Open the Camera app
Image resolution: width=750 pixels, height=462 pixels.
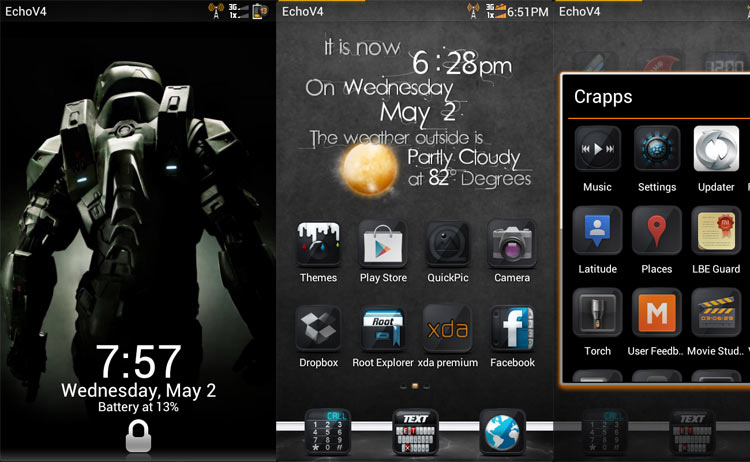[512, 244]
